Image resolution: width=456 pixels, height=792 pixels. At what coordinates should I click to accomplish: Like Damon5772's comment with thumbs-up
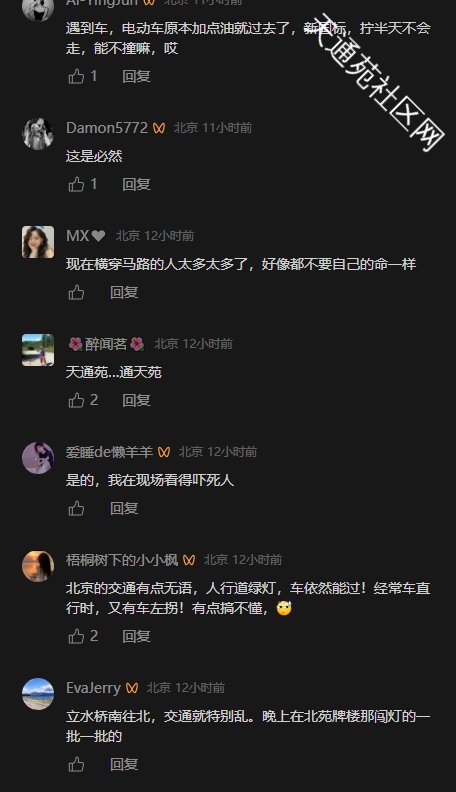pos(76,184)
